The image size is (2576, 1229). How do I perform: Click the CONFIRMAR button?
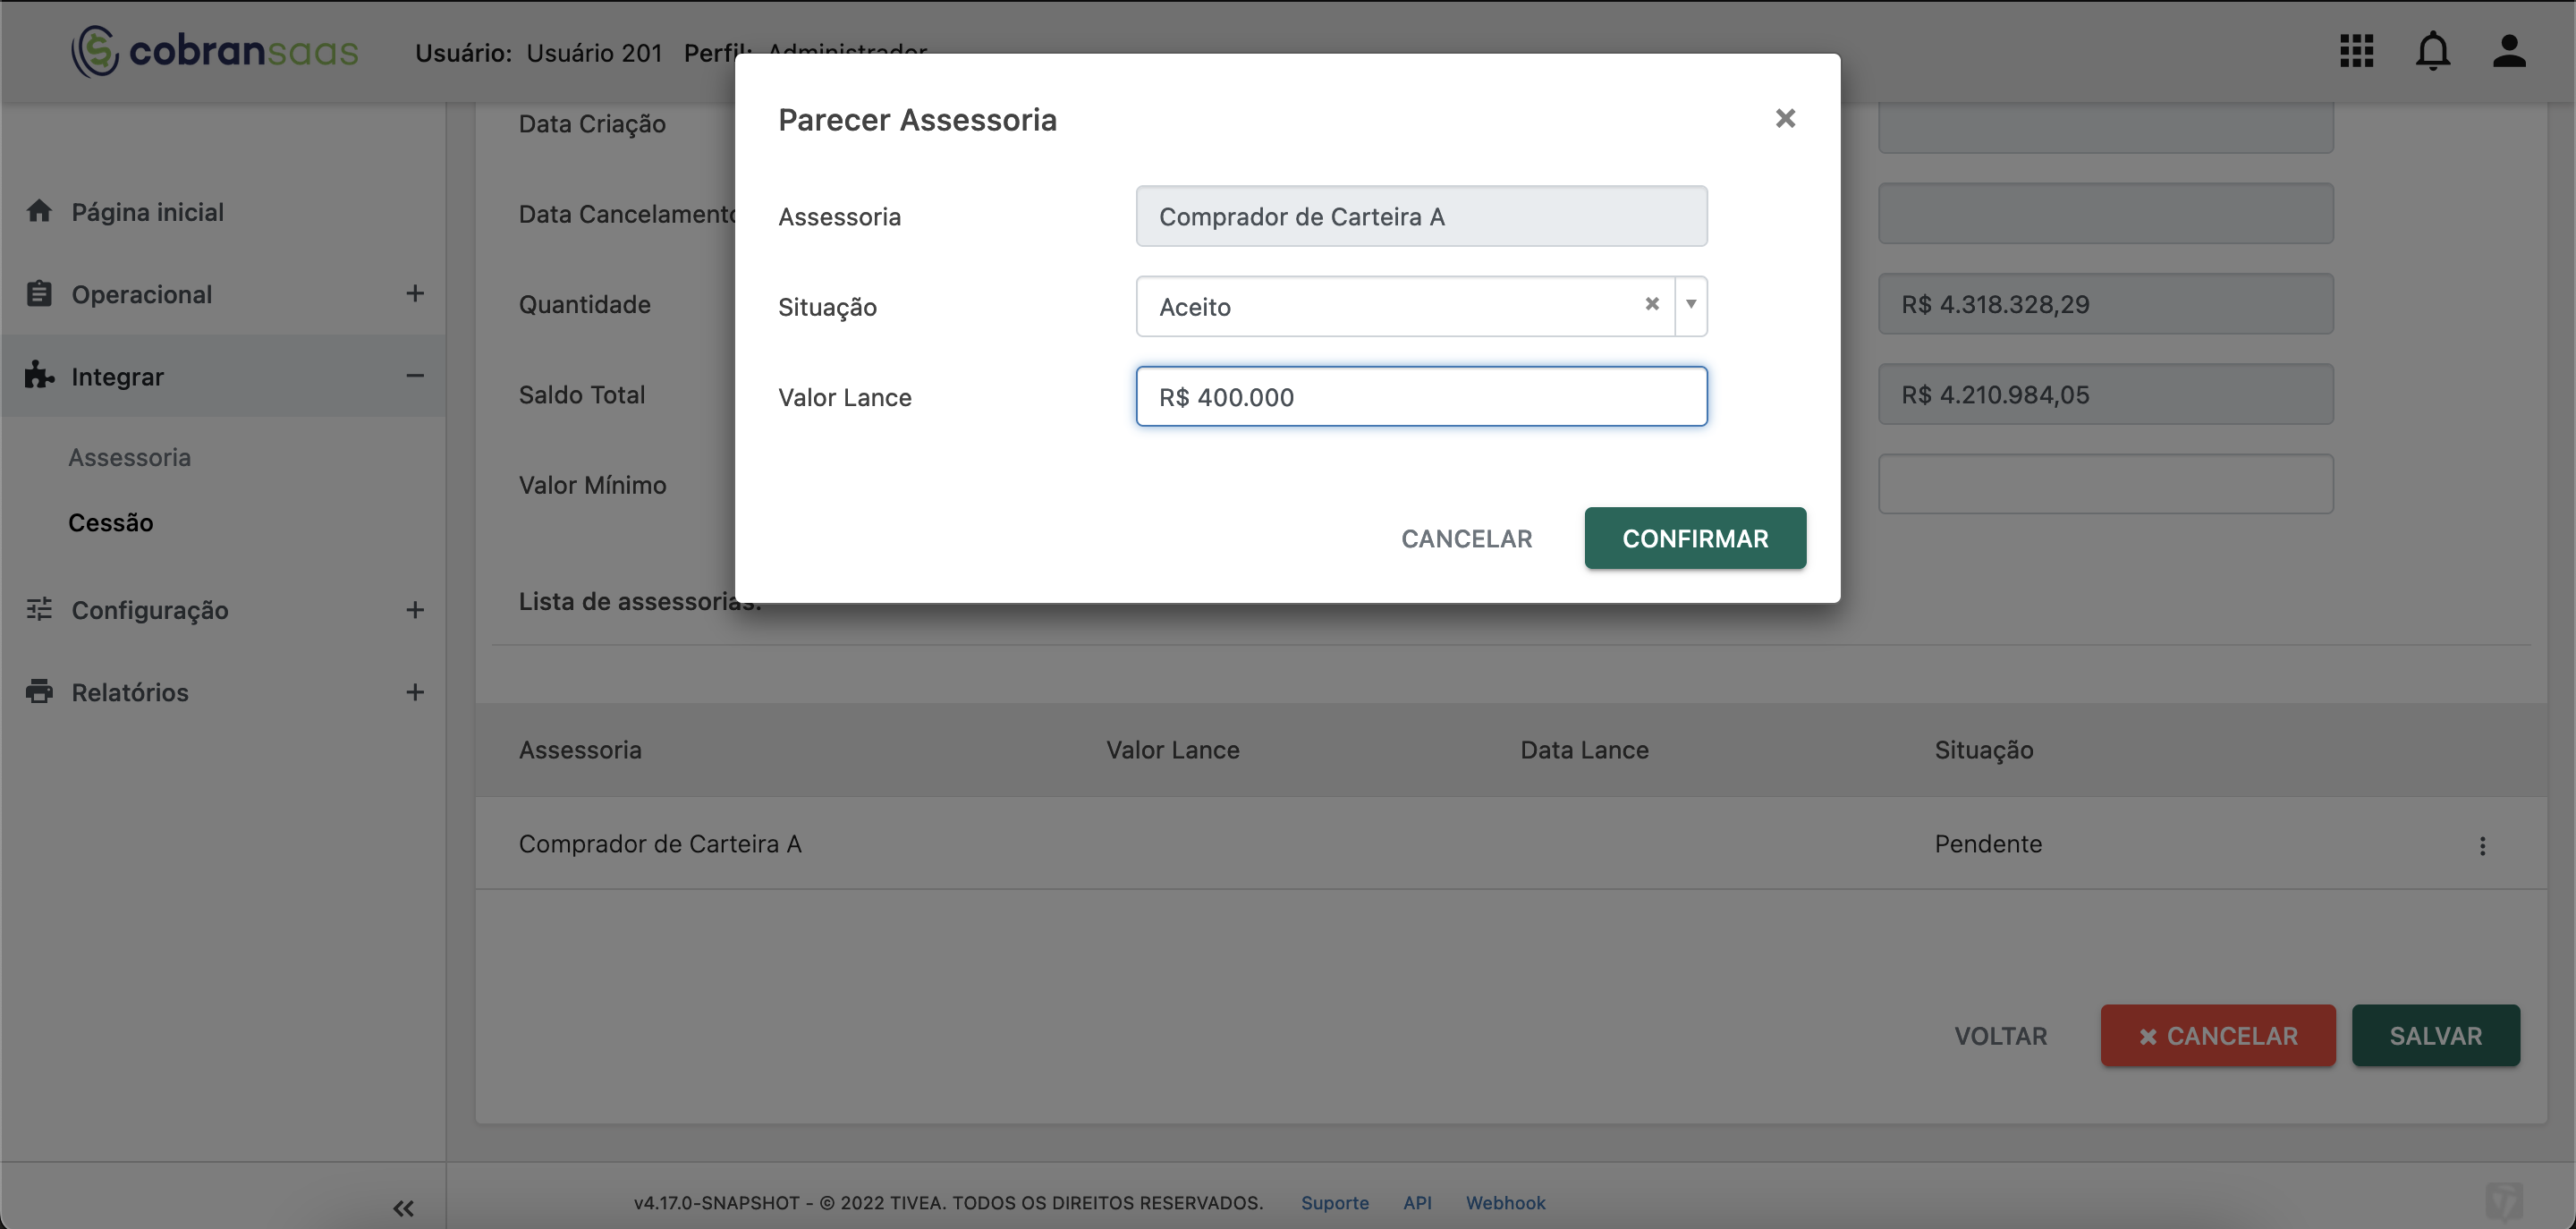(x=1695, y=538)
